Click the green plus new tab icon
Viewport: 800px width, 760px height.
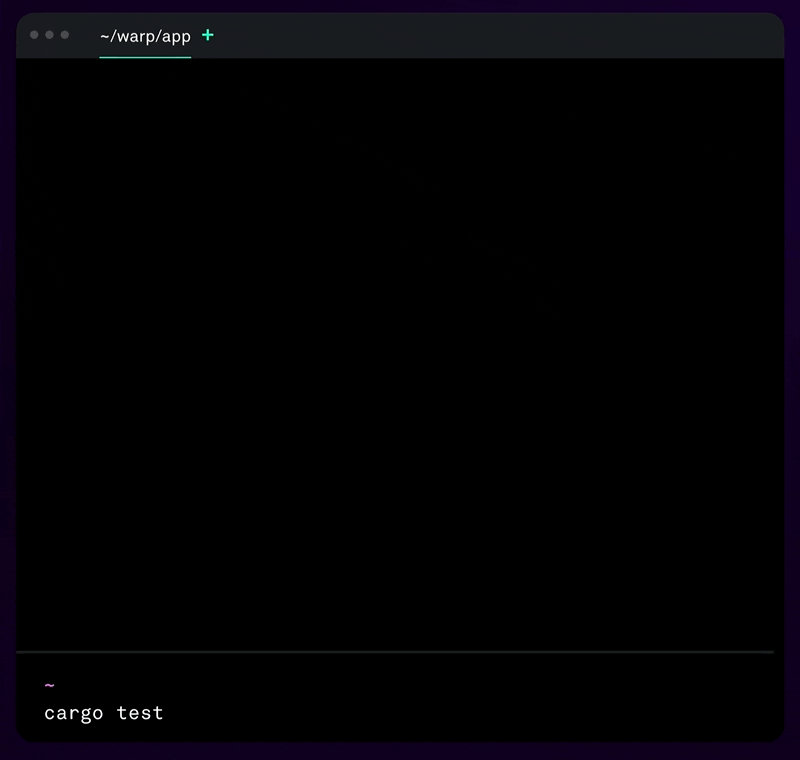(x=208, y=35)
